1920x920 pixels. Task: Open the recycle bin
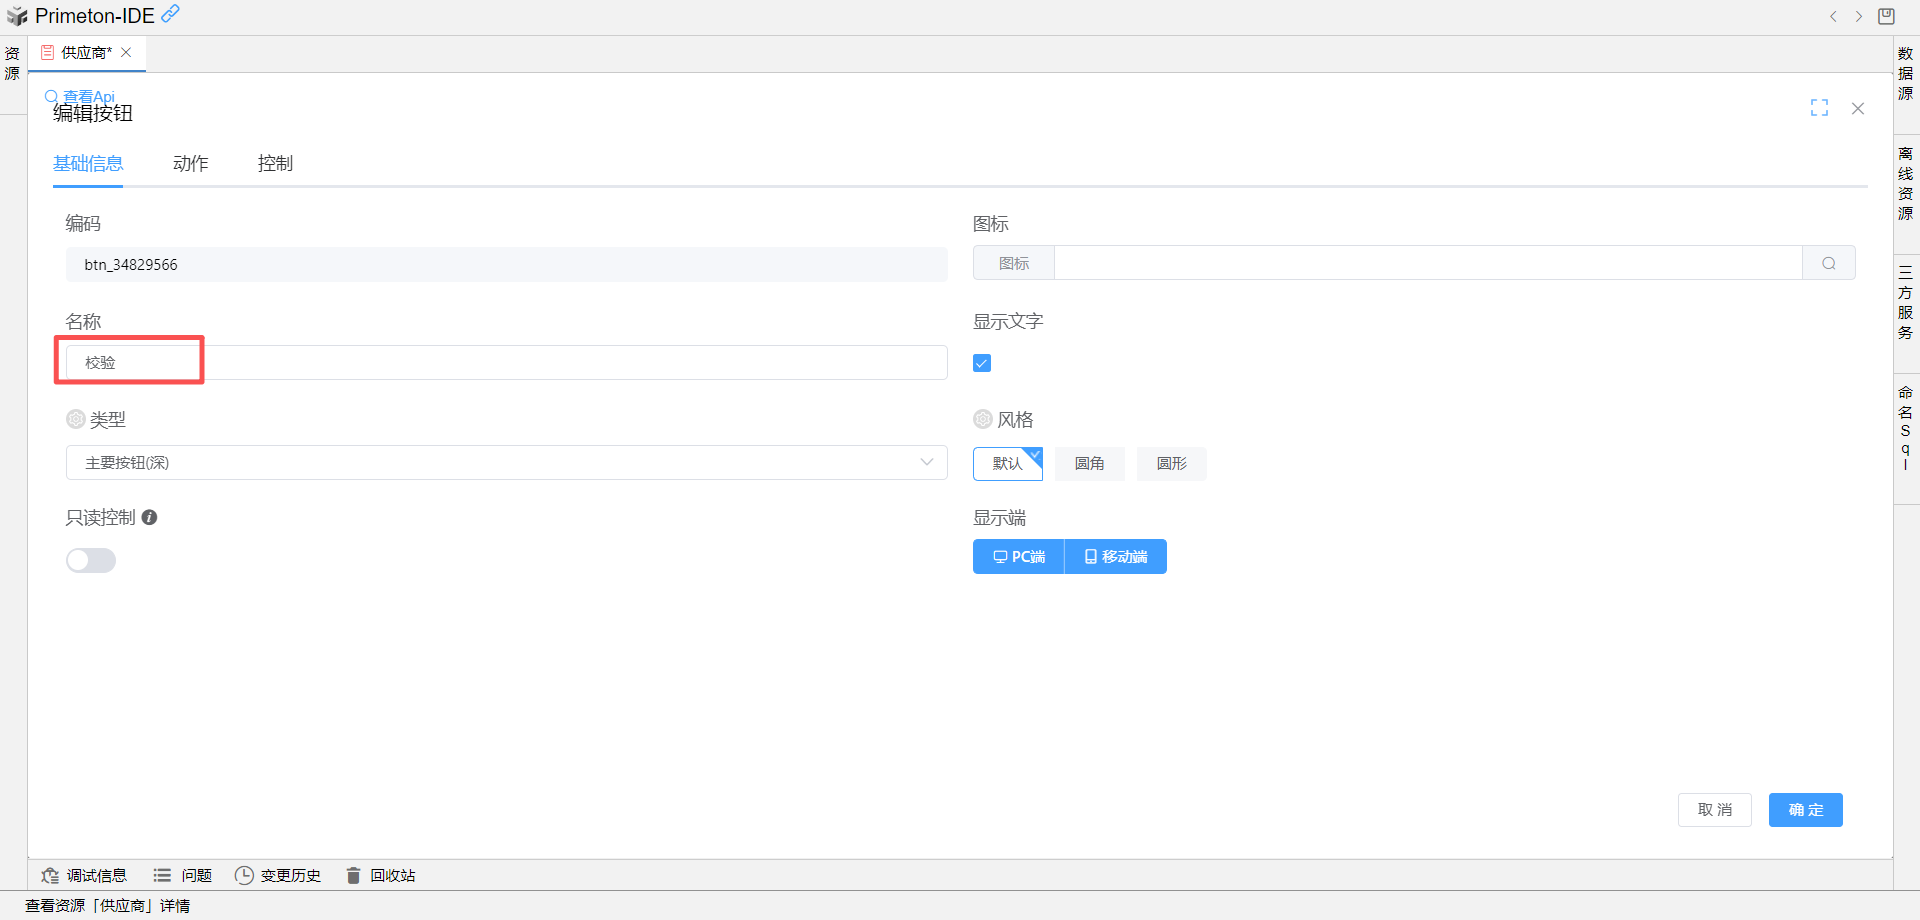[381, 875]
